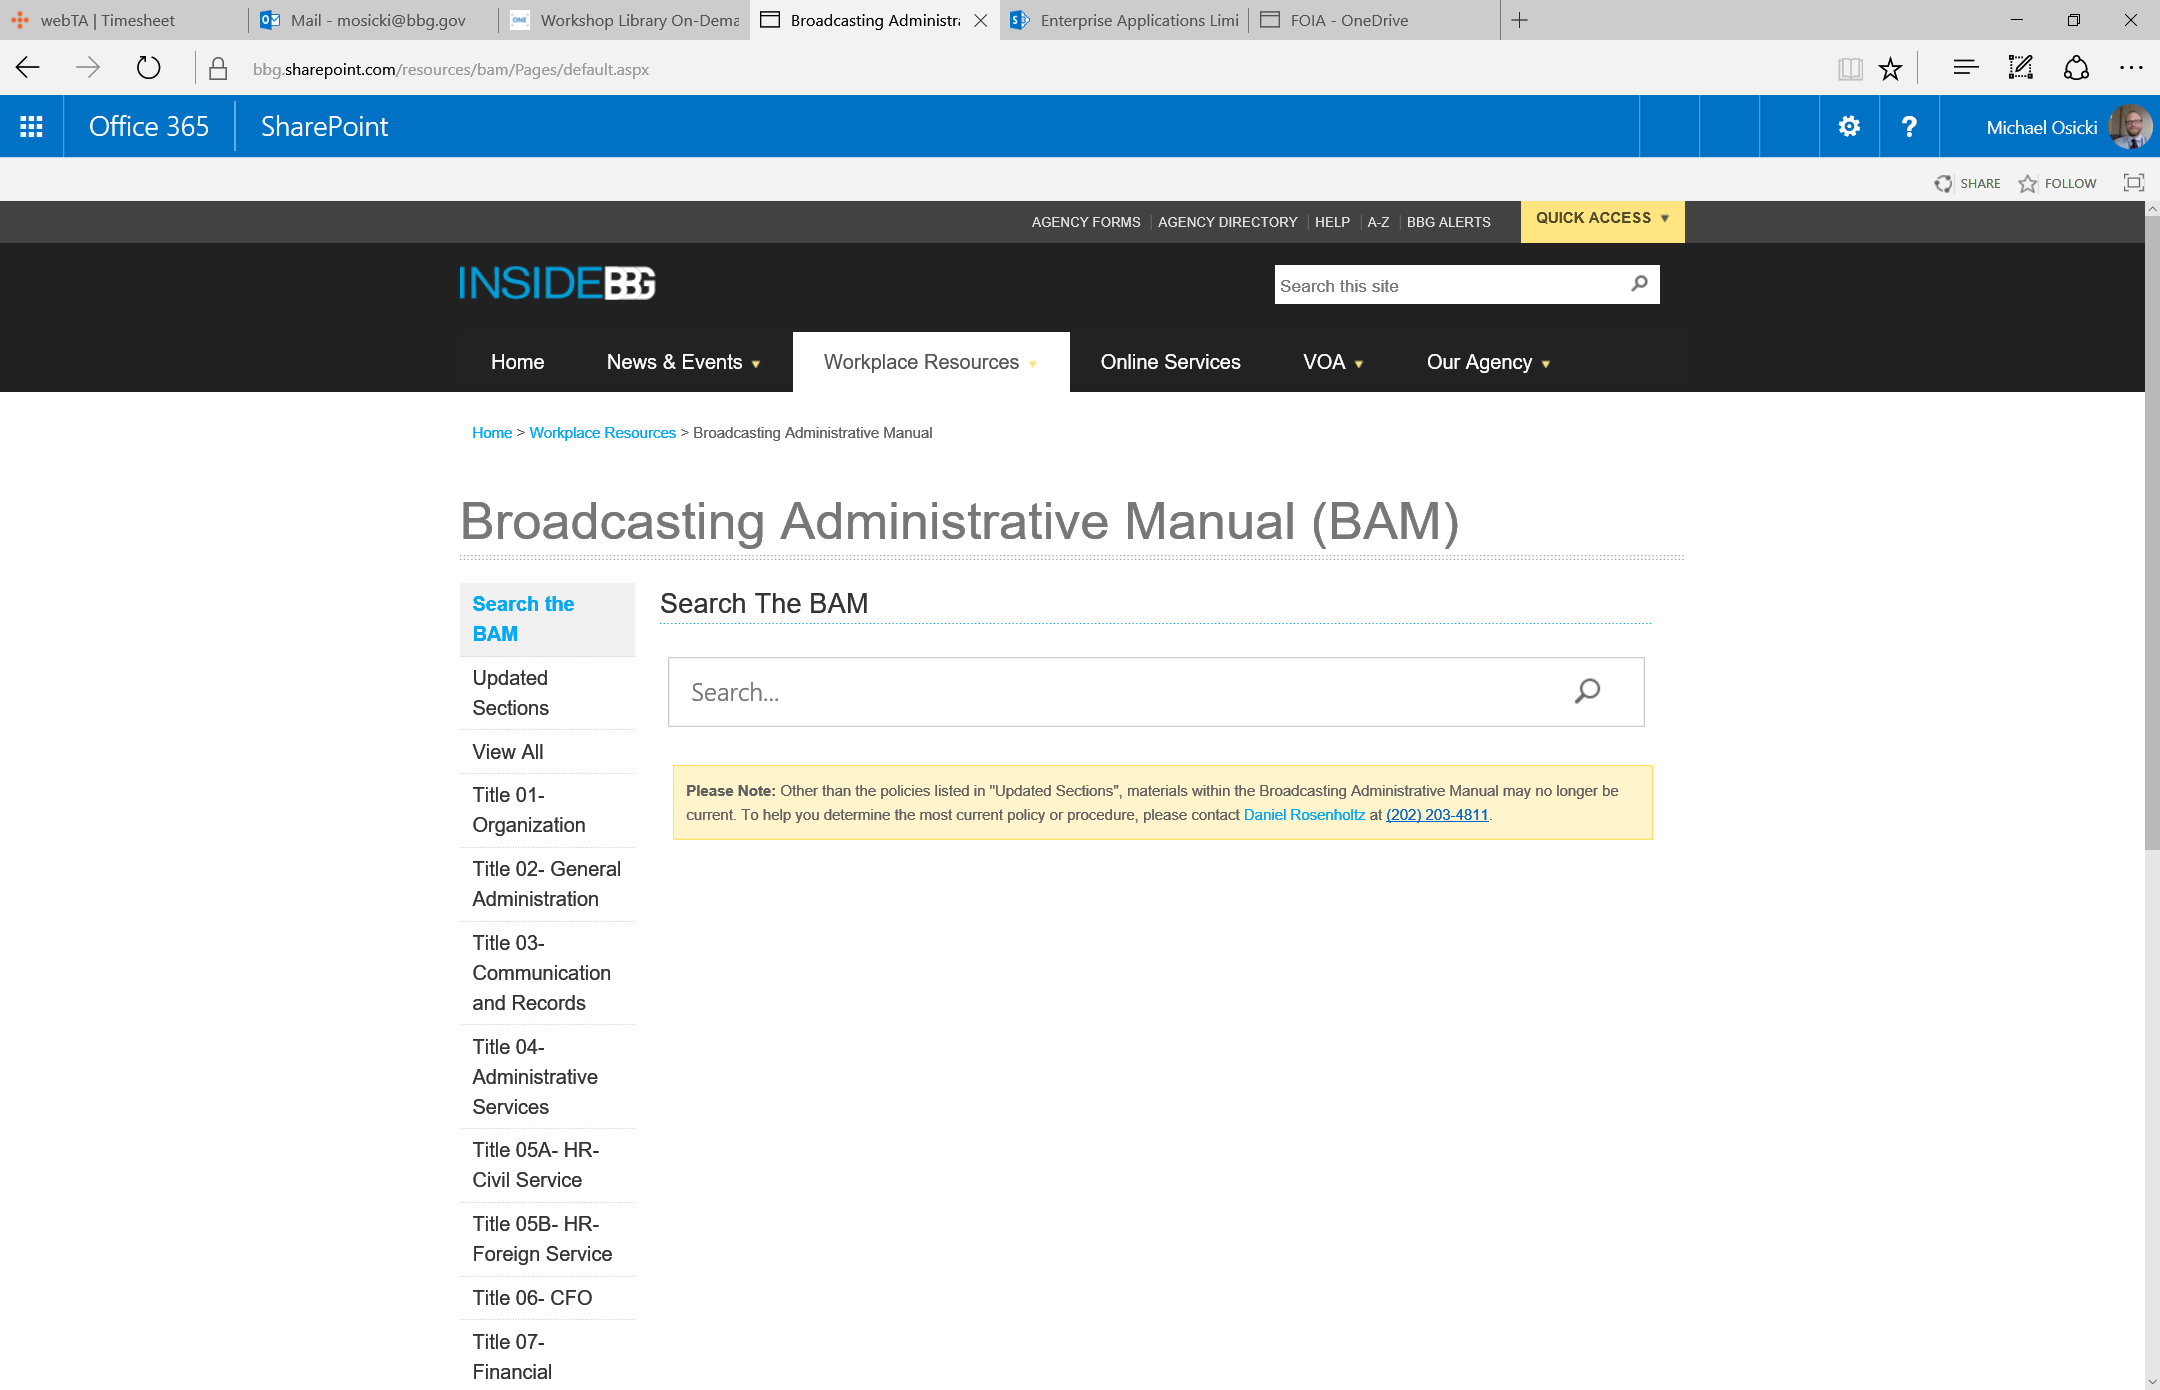Open Updated Sections sidebar item

[547, 693]
